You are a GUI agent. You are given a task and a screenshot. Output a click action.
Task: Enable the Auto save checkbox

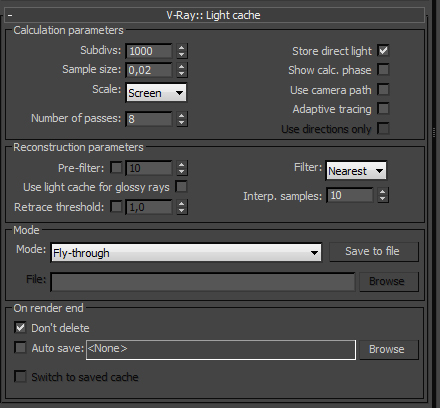[x=20, y=348]
